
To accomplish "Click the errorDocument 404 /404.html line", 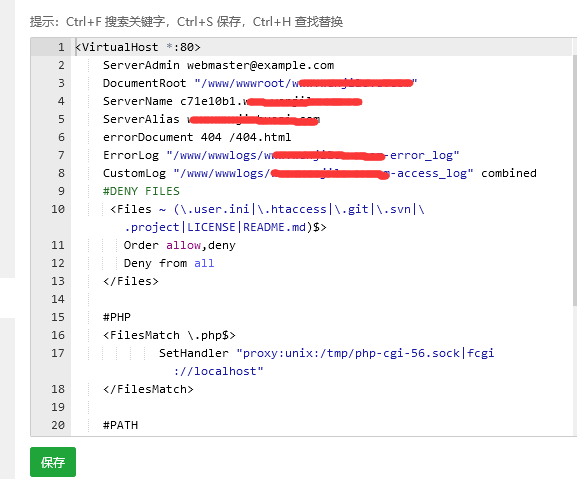I will coord(197,137).
